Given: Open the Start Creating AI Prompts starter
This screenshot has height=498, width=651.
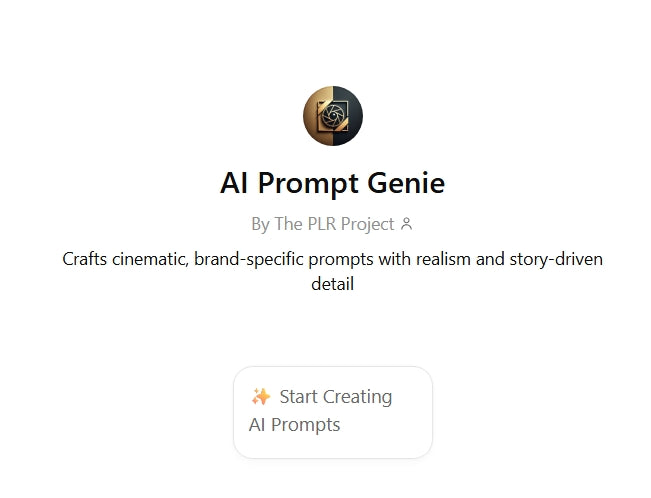Looking at the screenshot, I should click(x=332, y=411).
